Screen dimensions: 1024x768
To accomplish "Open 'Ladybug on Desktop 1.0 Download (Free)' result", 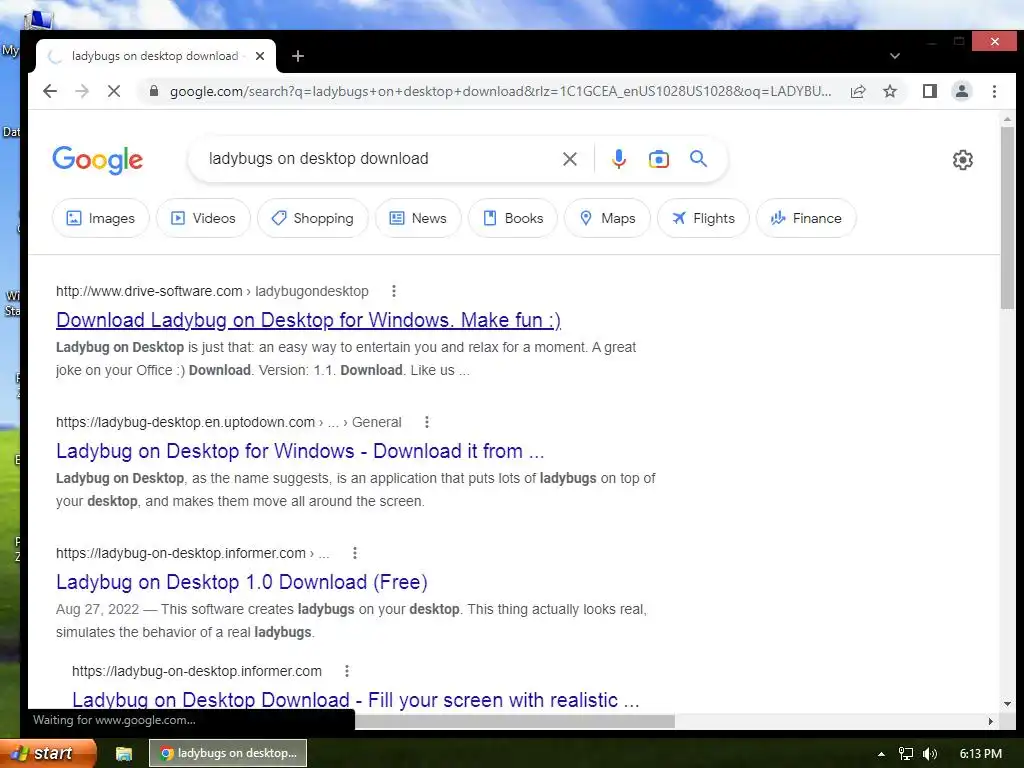I will click(x=242, y=582).
